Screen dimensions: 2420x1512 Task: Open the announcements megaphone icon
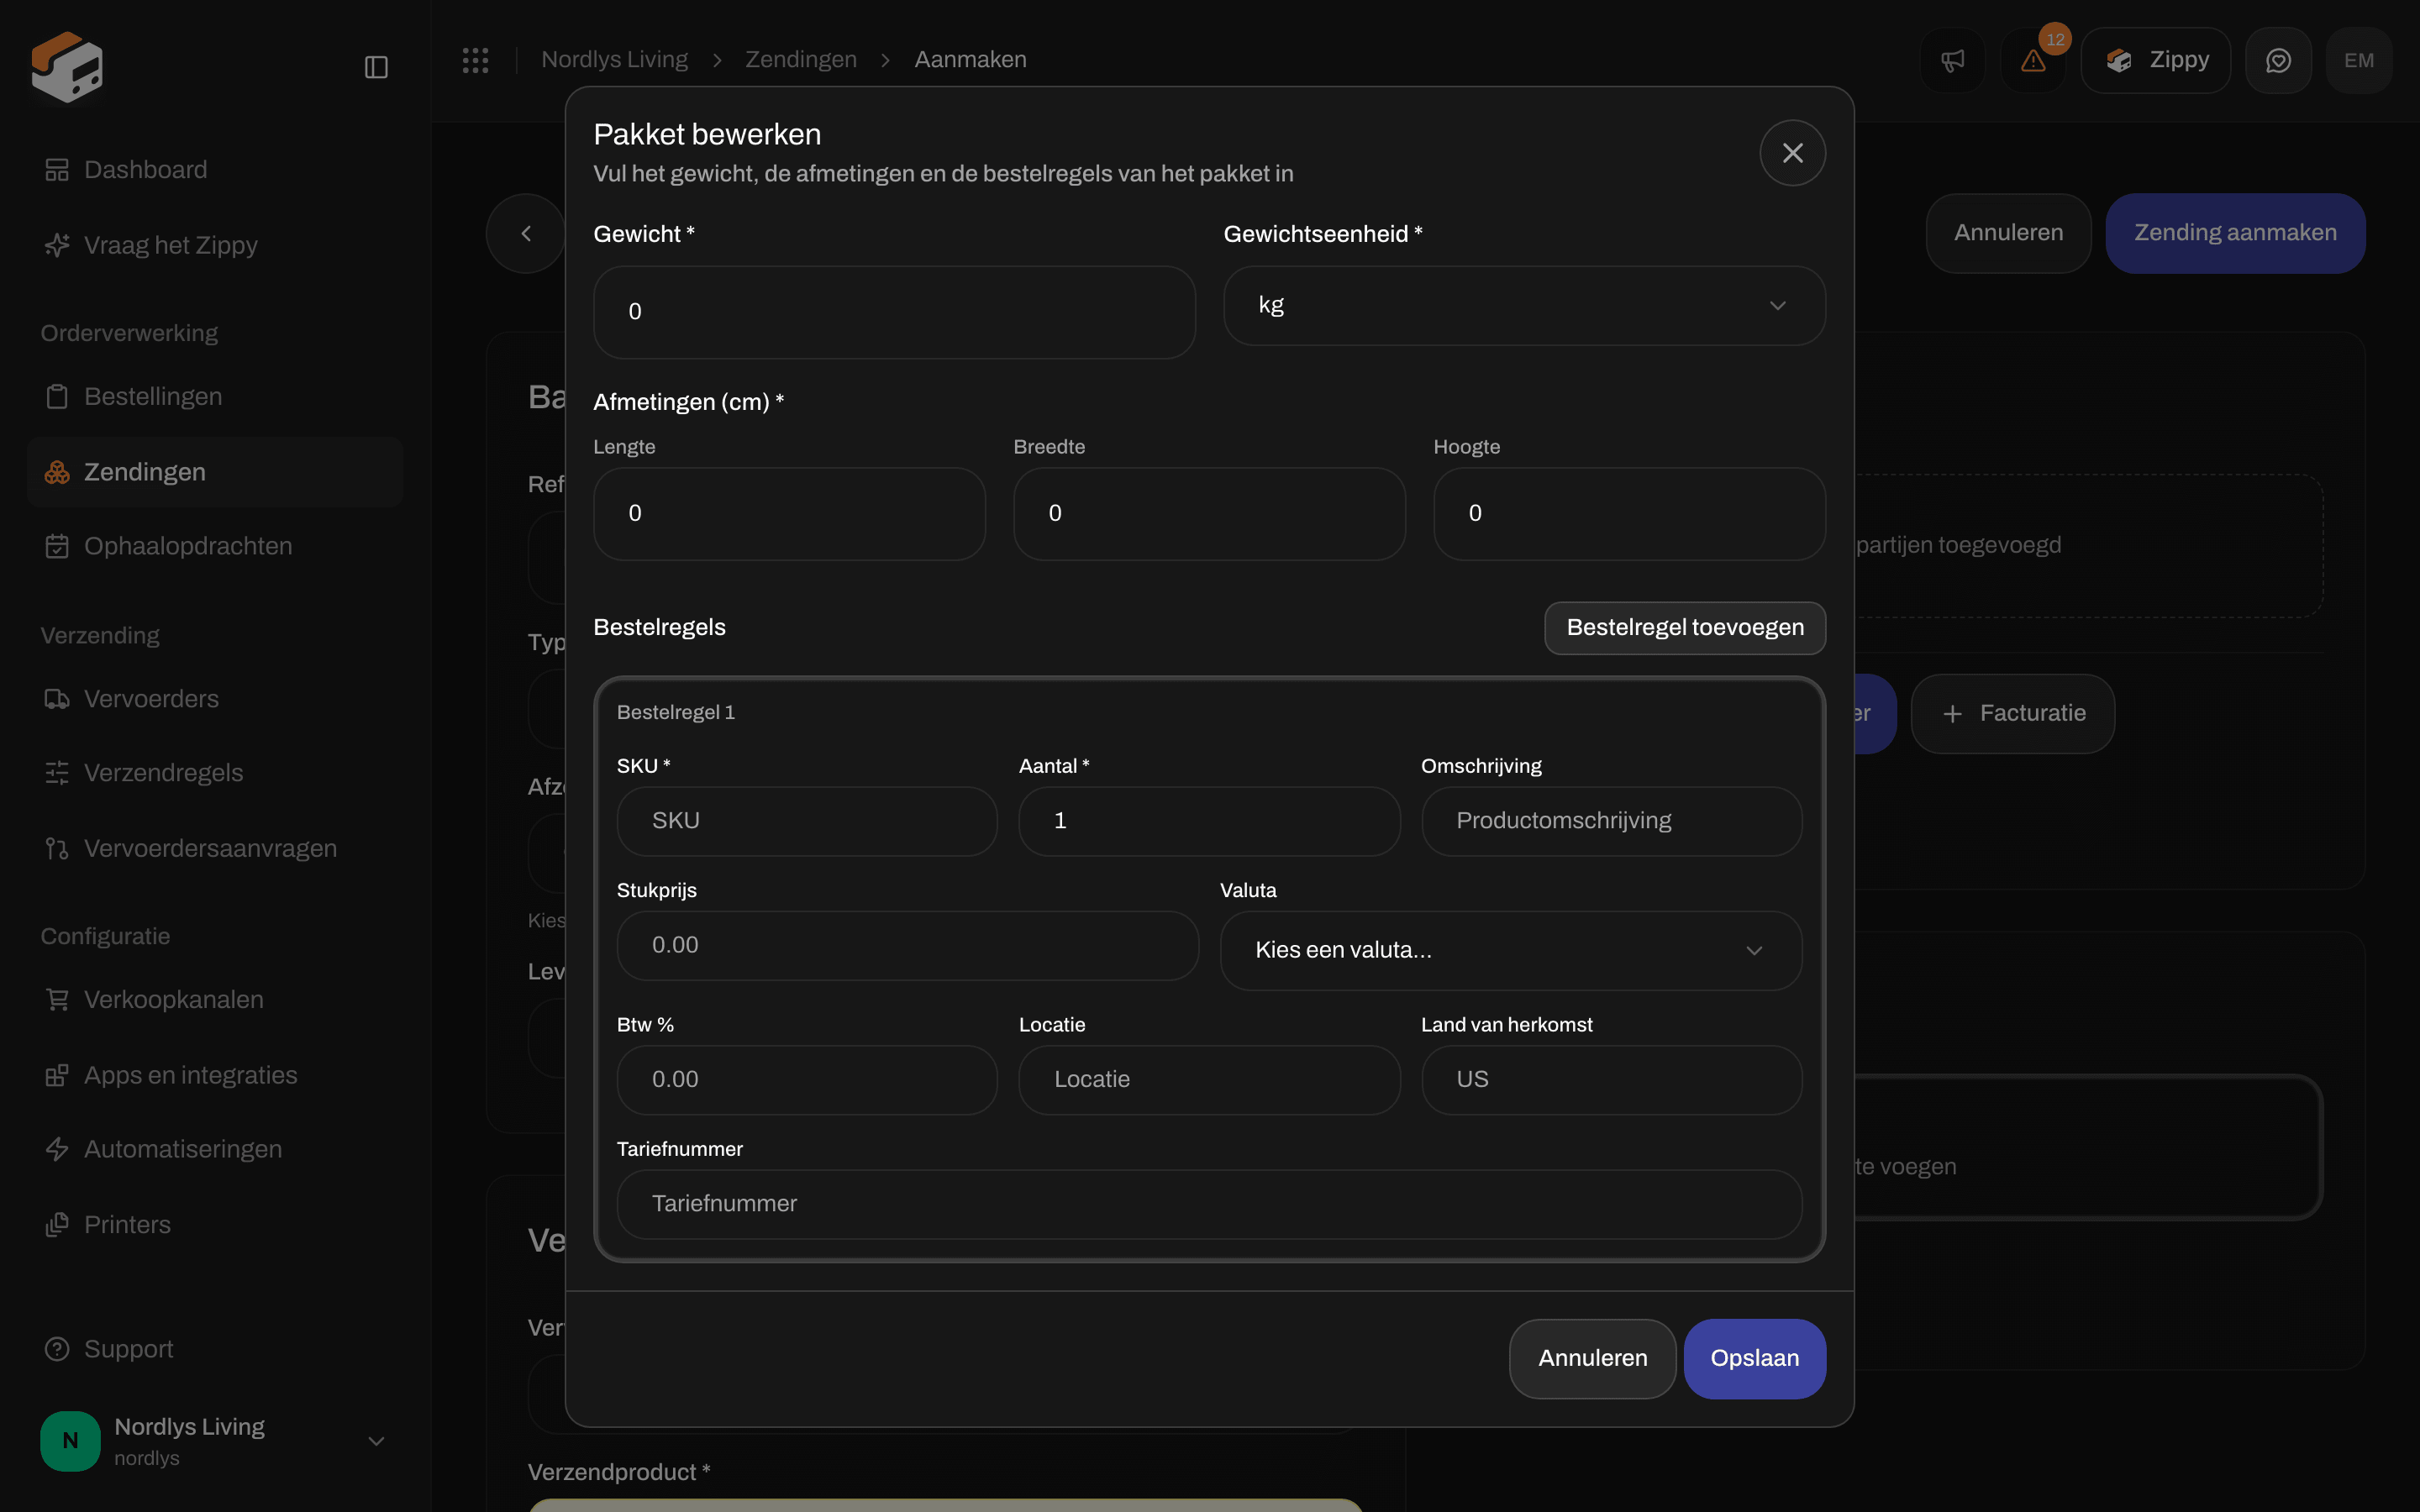1952,61
